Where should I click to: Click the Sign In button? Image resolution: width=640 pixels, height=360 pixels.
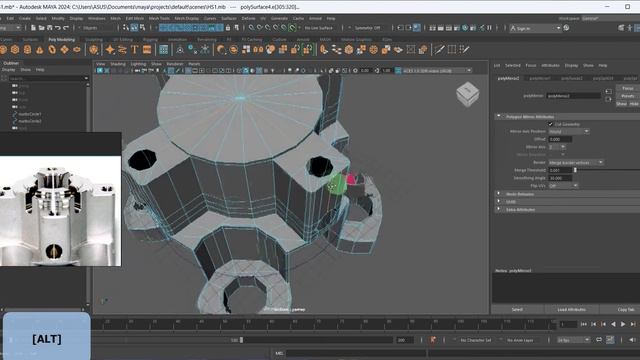point(535,28)
